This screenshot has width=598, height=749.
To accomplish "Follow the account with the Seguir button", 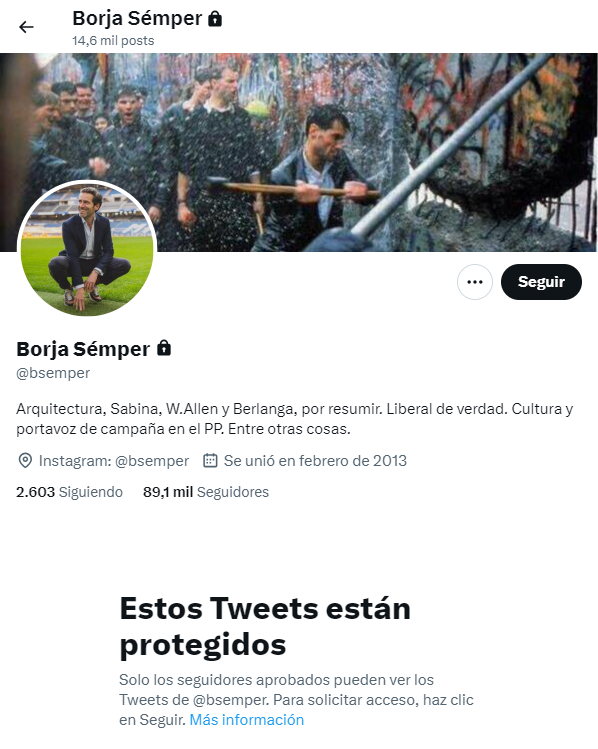I will click(541, 282).
